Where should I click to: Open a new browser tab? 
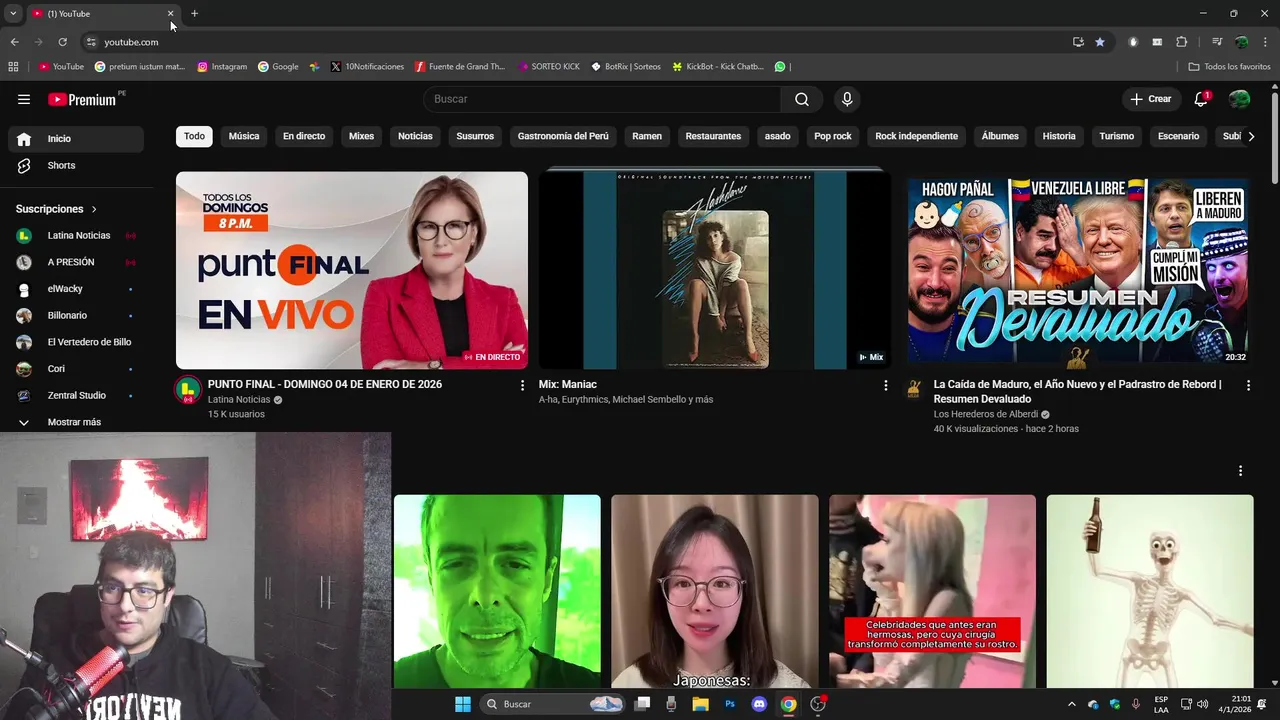coord(194,14)
